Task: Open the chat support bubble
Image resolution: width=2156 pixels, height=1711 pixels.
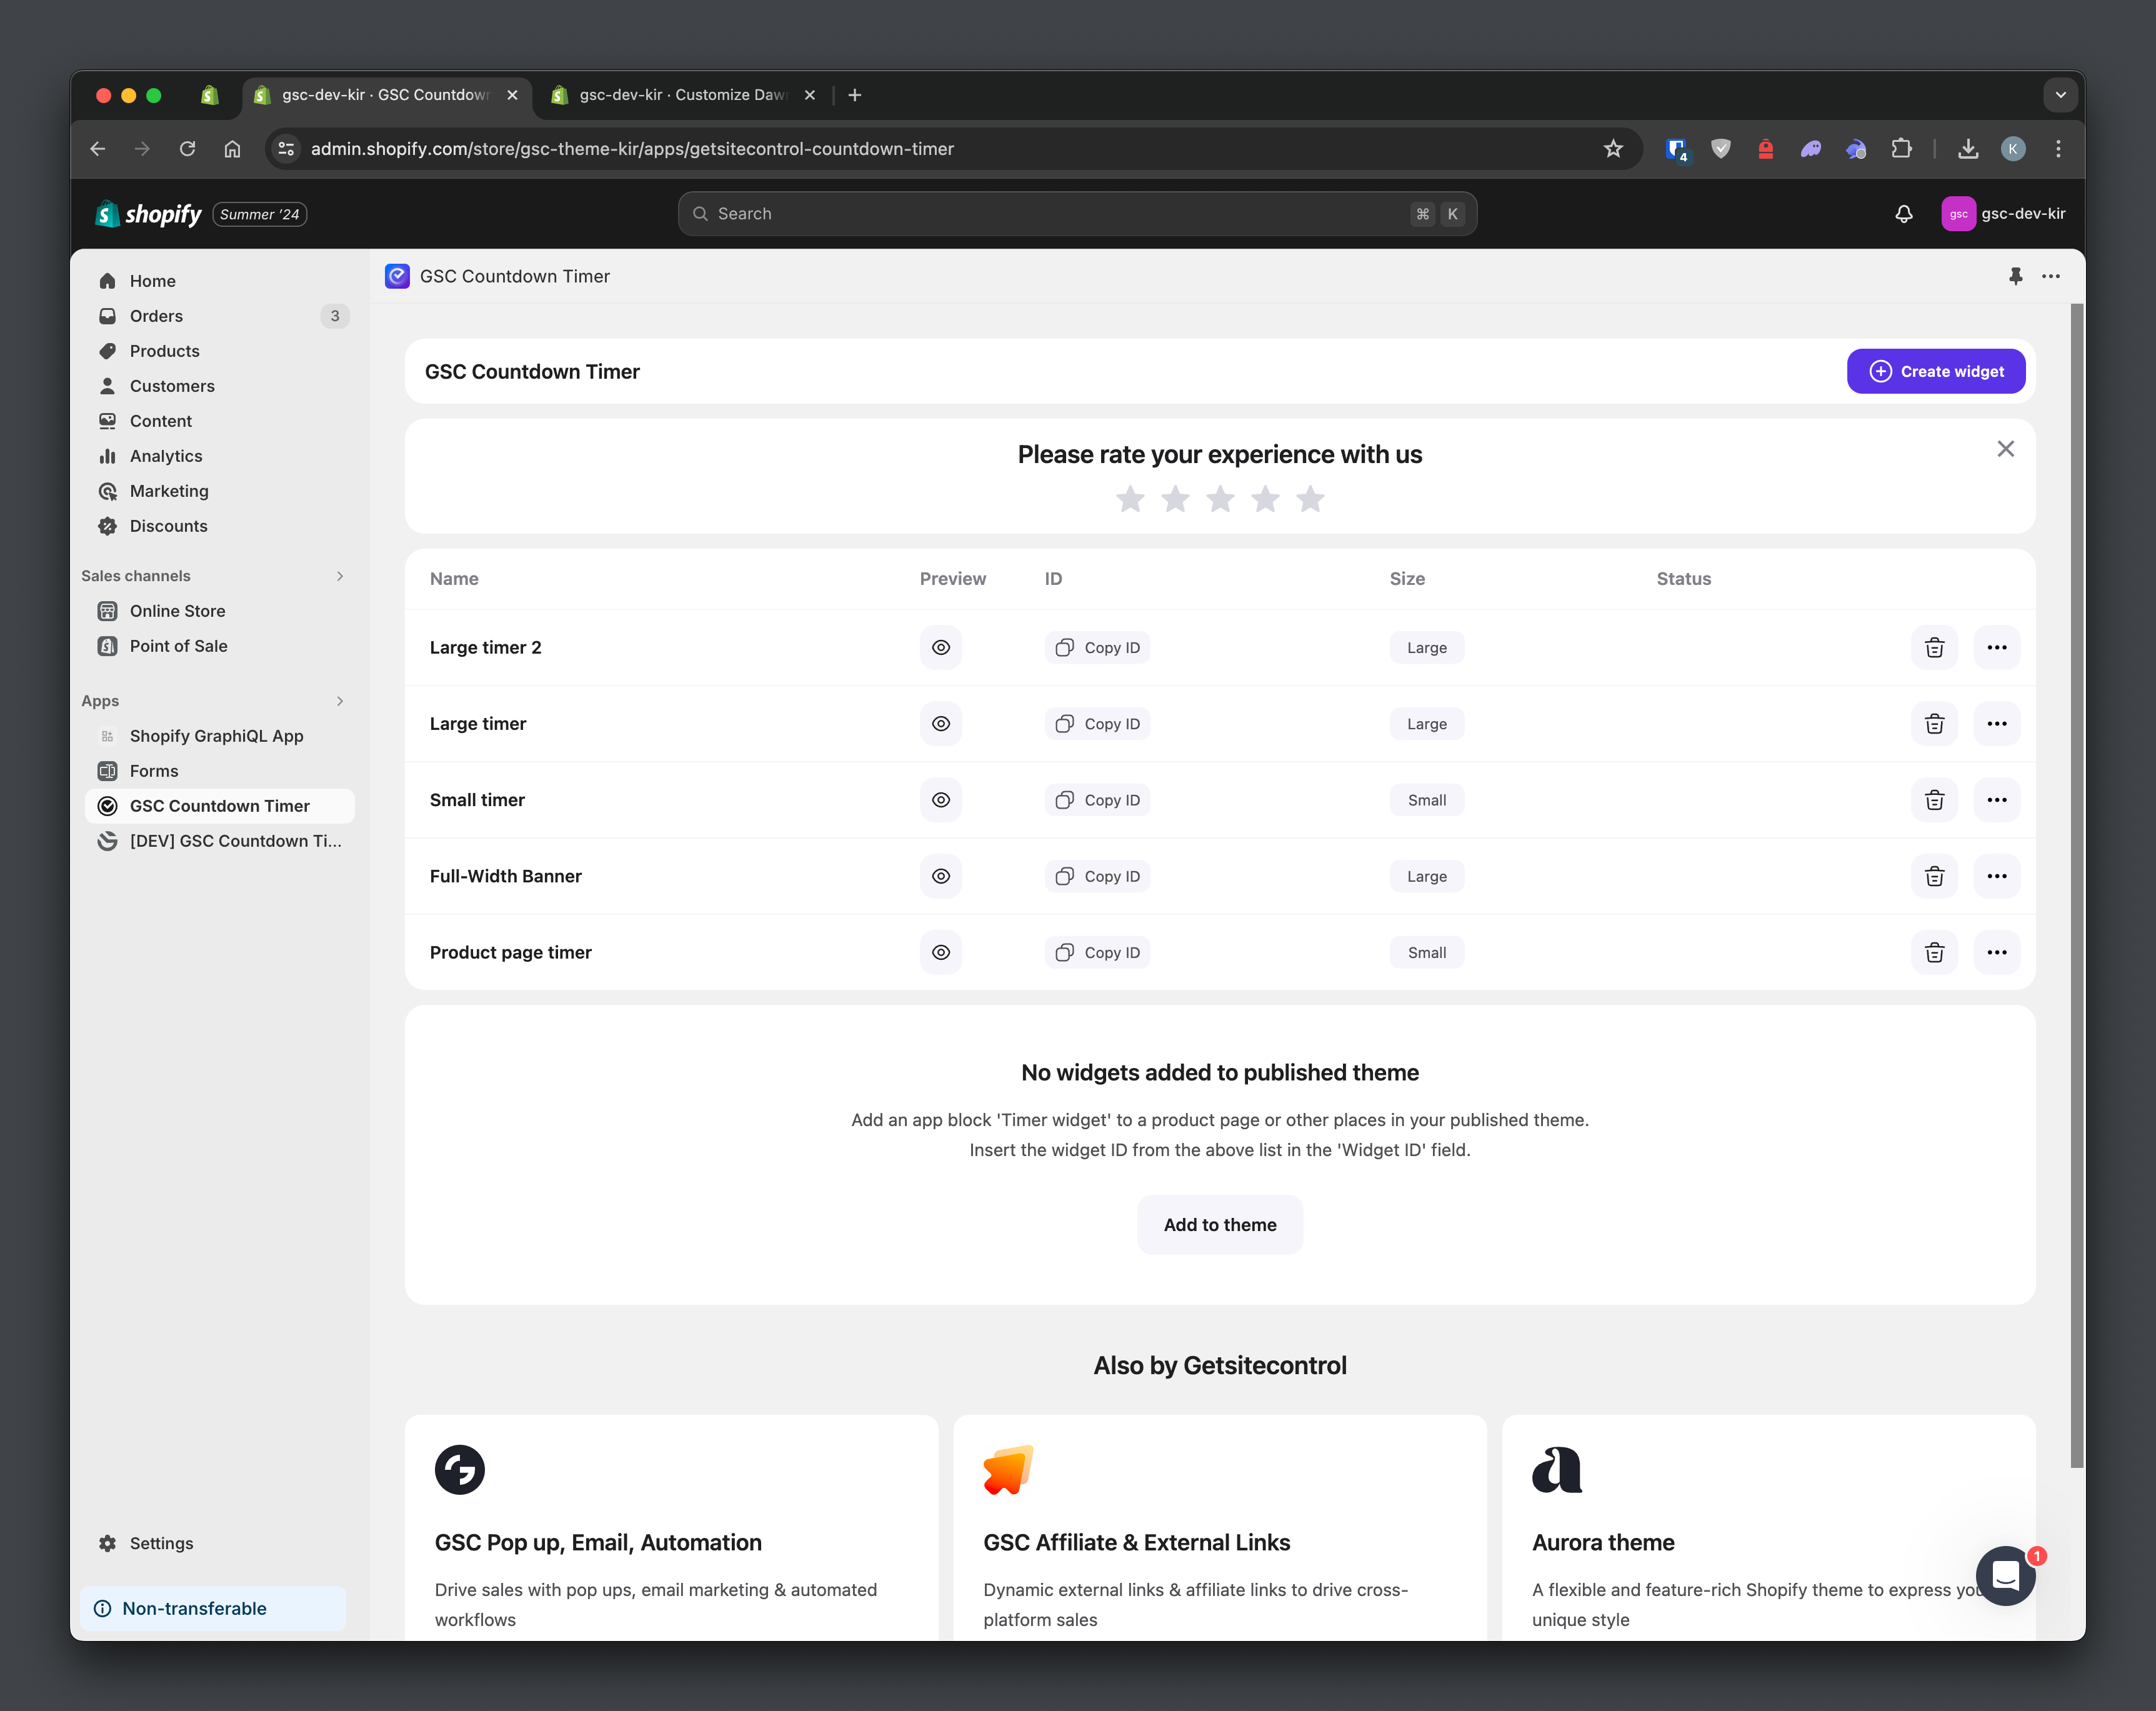Action: pos(2005,1576)
